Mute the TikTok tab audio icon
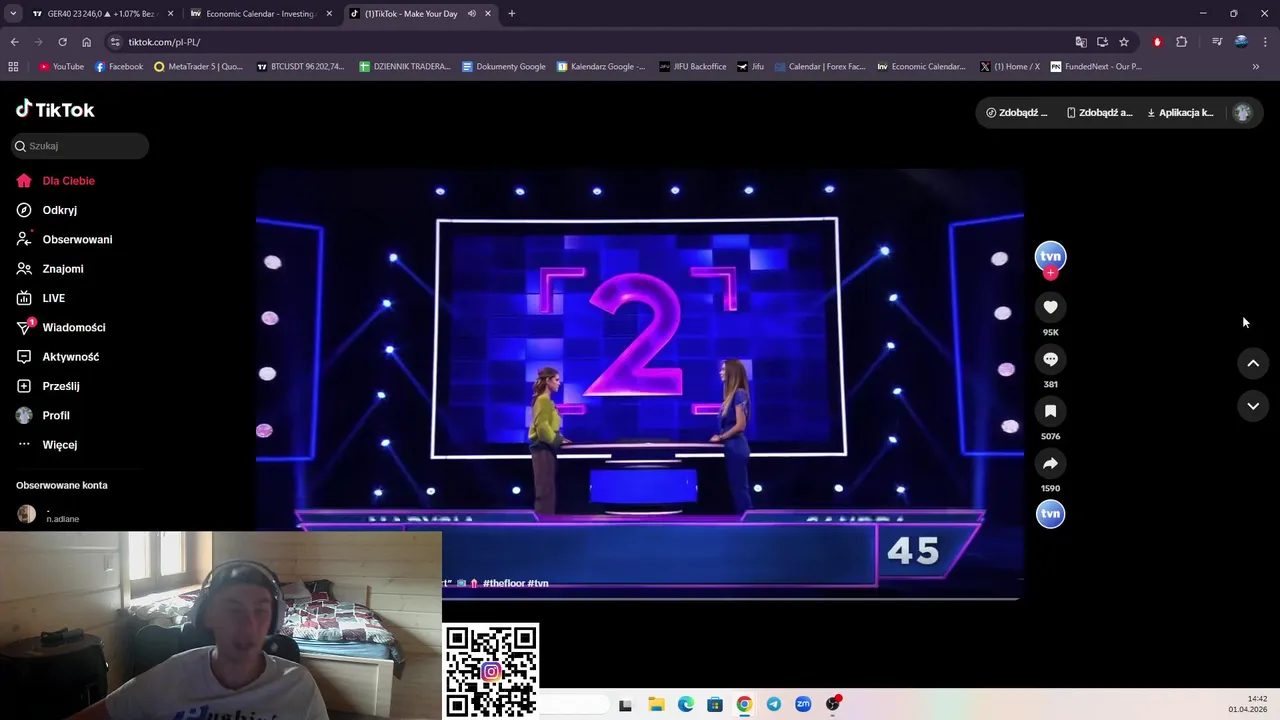1280x720 pixels. 471,14
